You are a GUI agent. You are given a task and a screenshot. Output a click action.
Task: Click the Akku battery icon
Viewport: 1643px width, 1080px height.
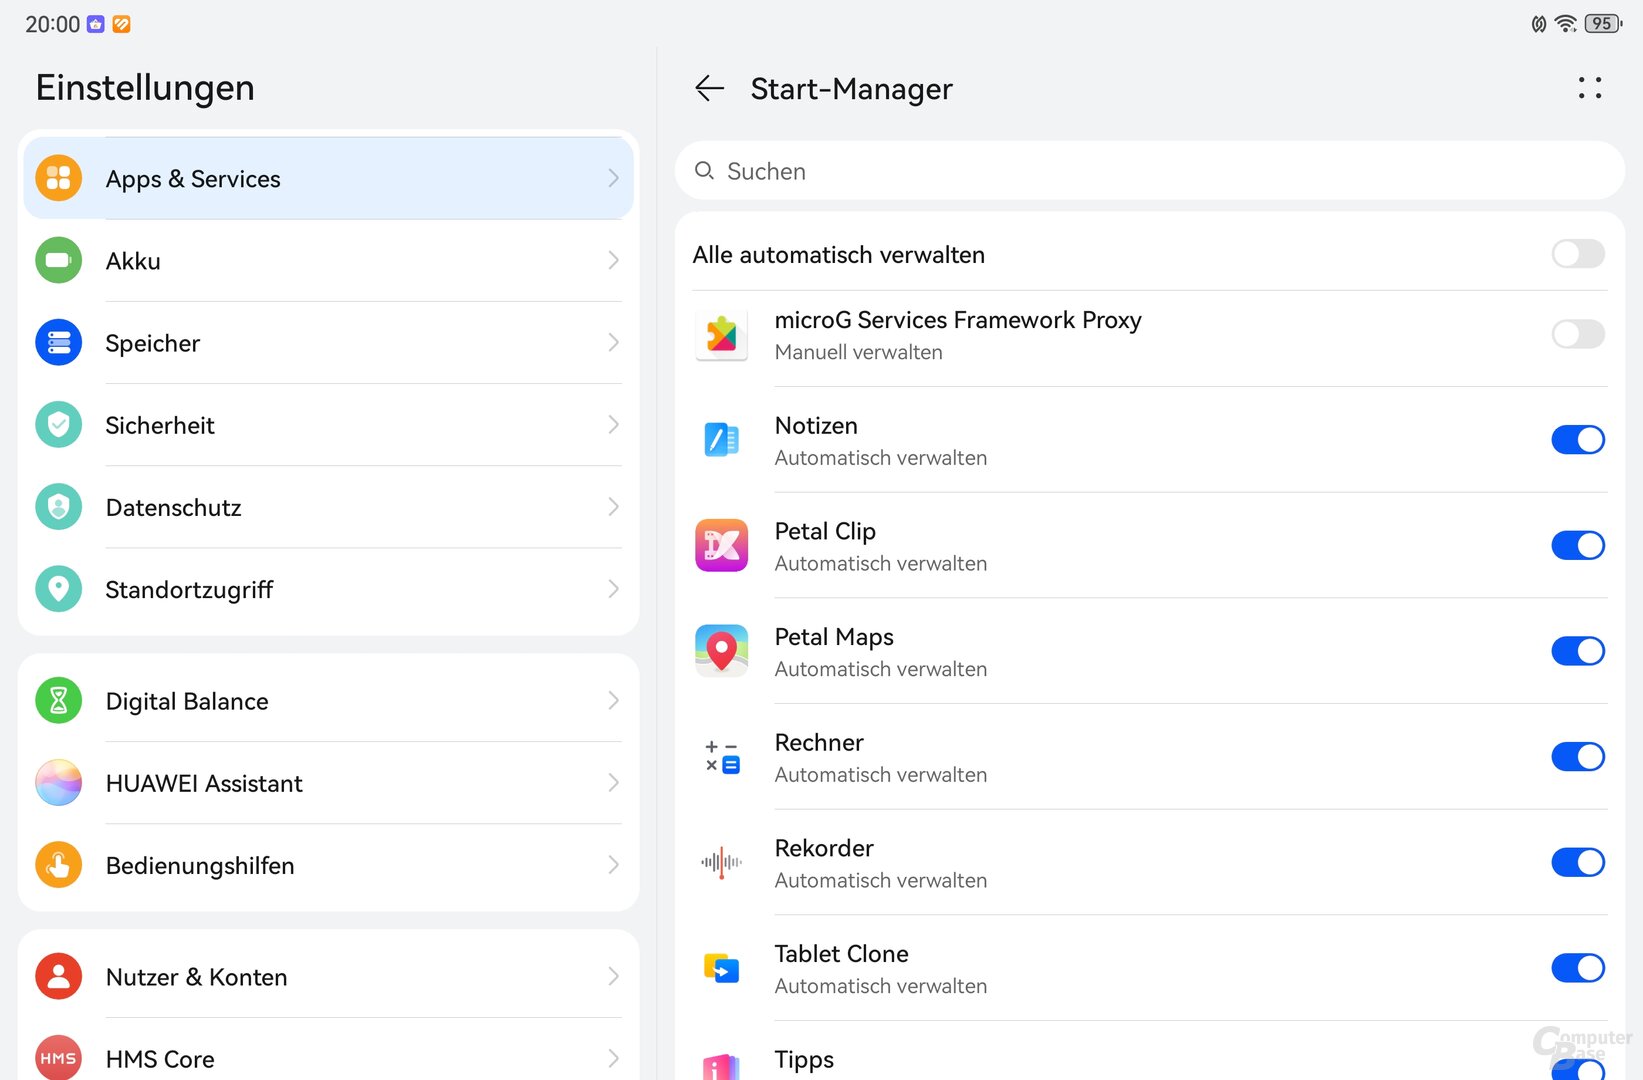pyautogui.click(x=58, y=260)
